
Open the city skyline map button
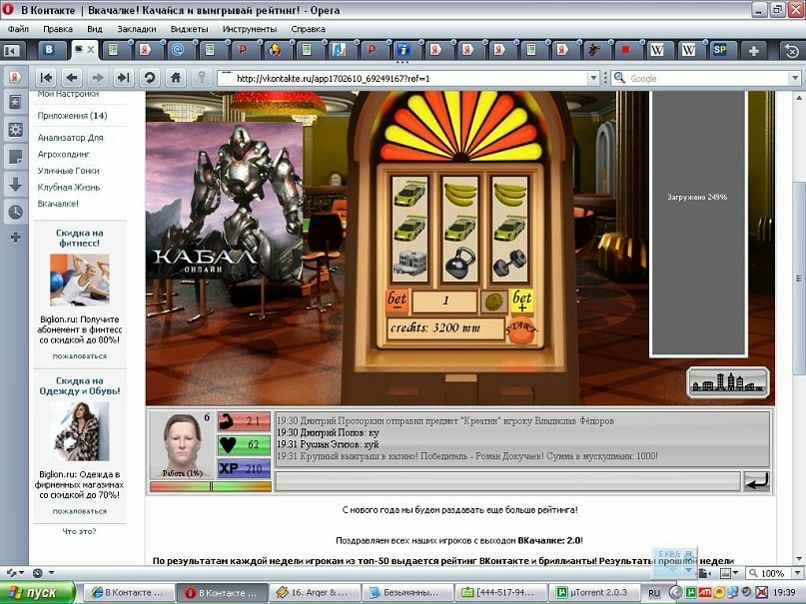(728, 382)
